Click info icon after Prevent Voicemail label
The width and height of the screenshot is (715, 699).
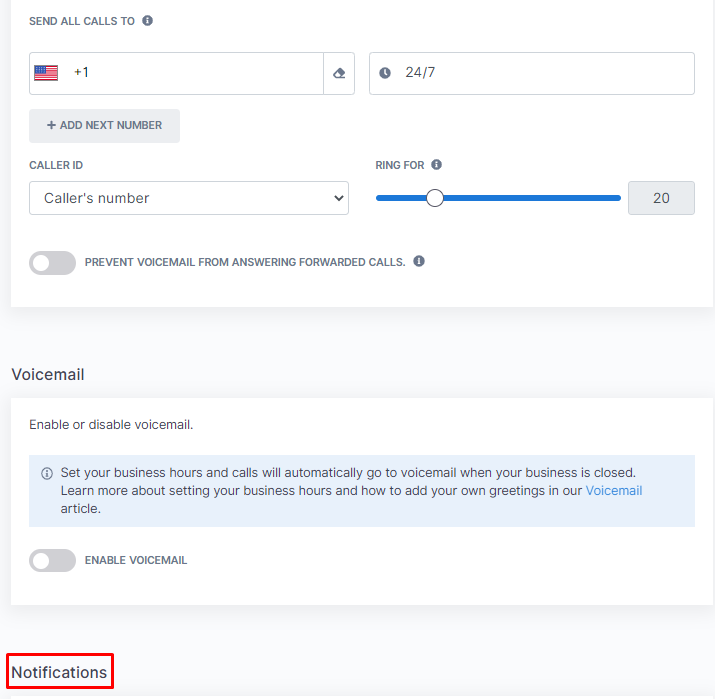pos(419,261)
